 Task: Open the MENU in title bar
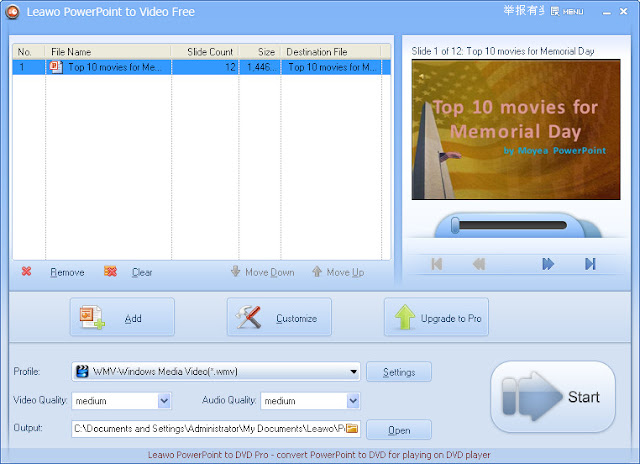(x=567, y=11)
